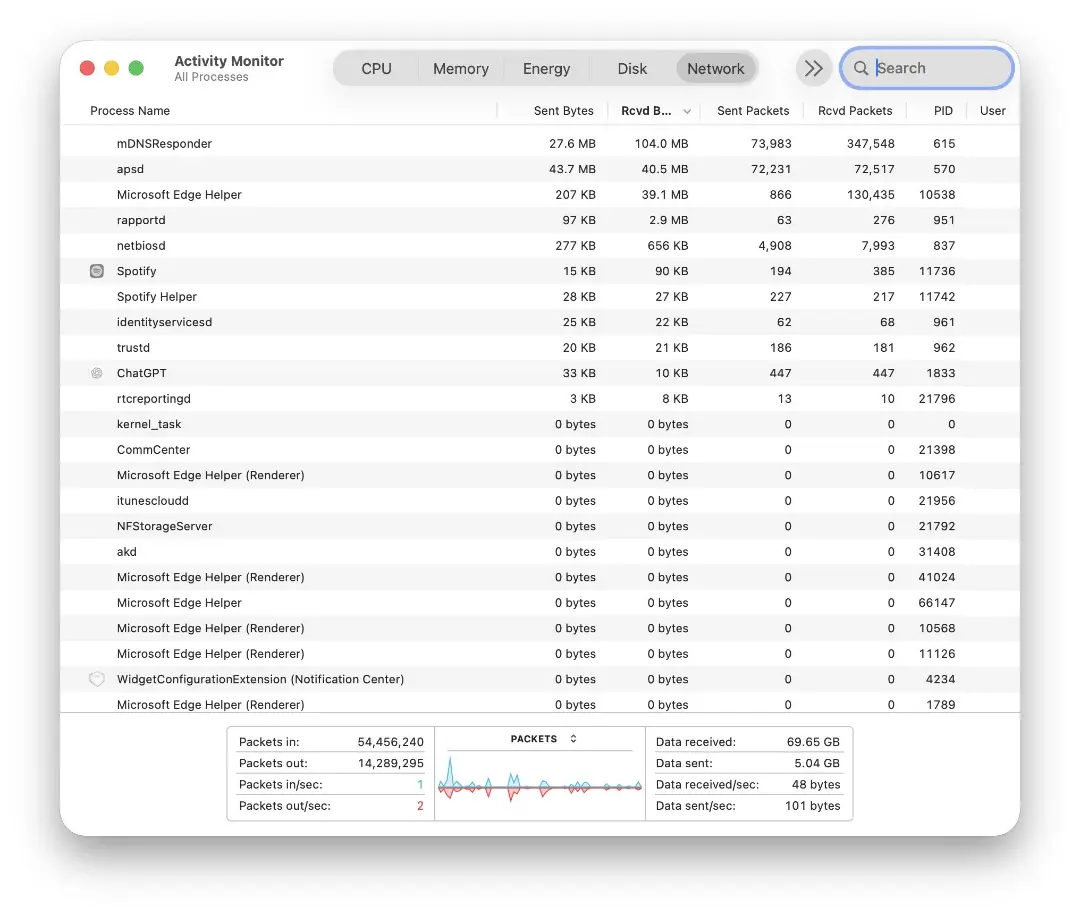Select the Network tab
This screenshot has width=1080, height=915.
[x=716, y=68]
